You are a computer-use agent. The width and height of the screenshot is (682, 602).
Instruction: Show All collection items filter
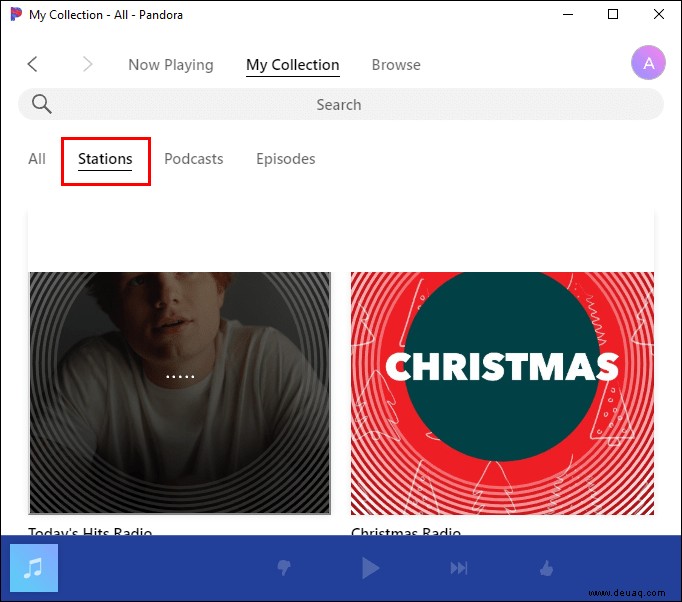[x=37, y=159]
